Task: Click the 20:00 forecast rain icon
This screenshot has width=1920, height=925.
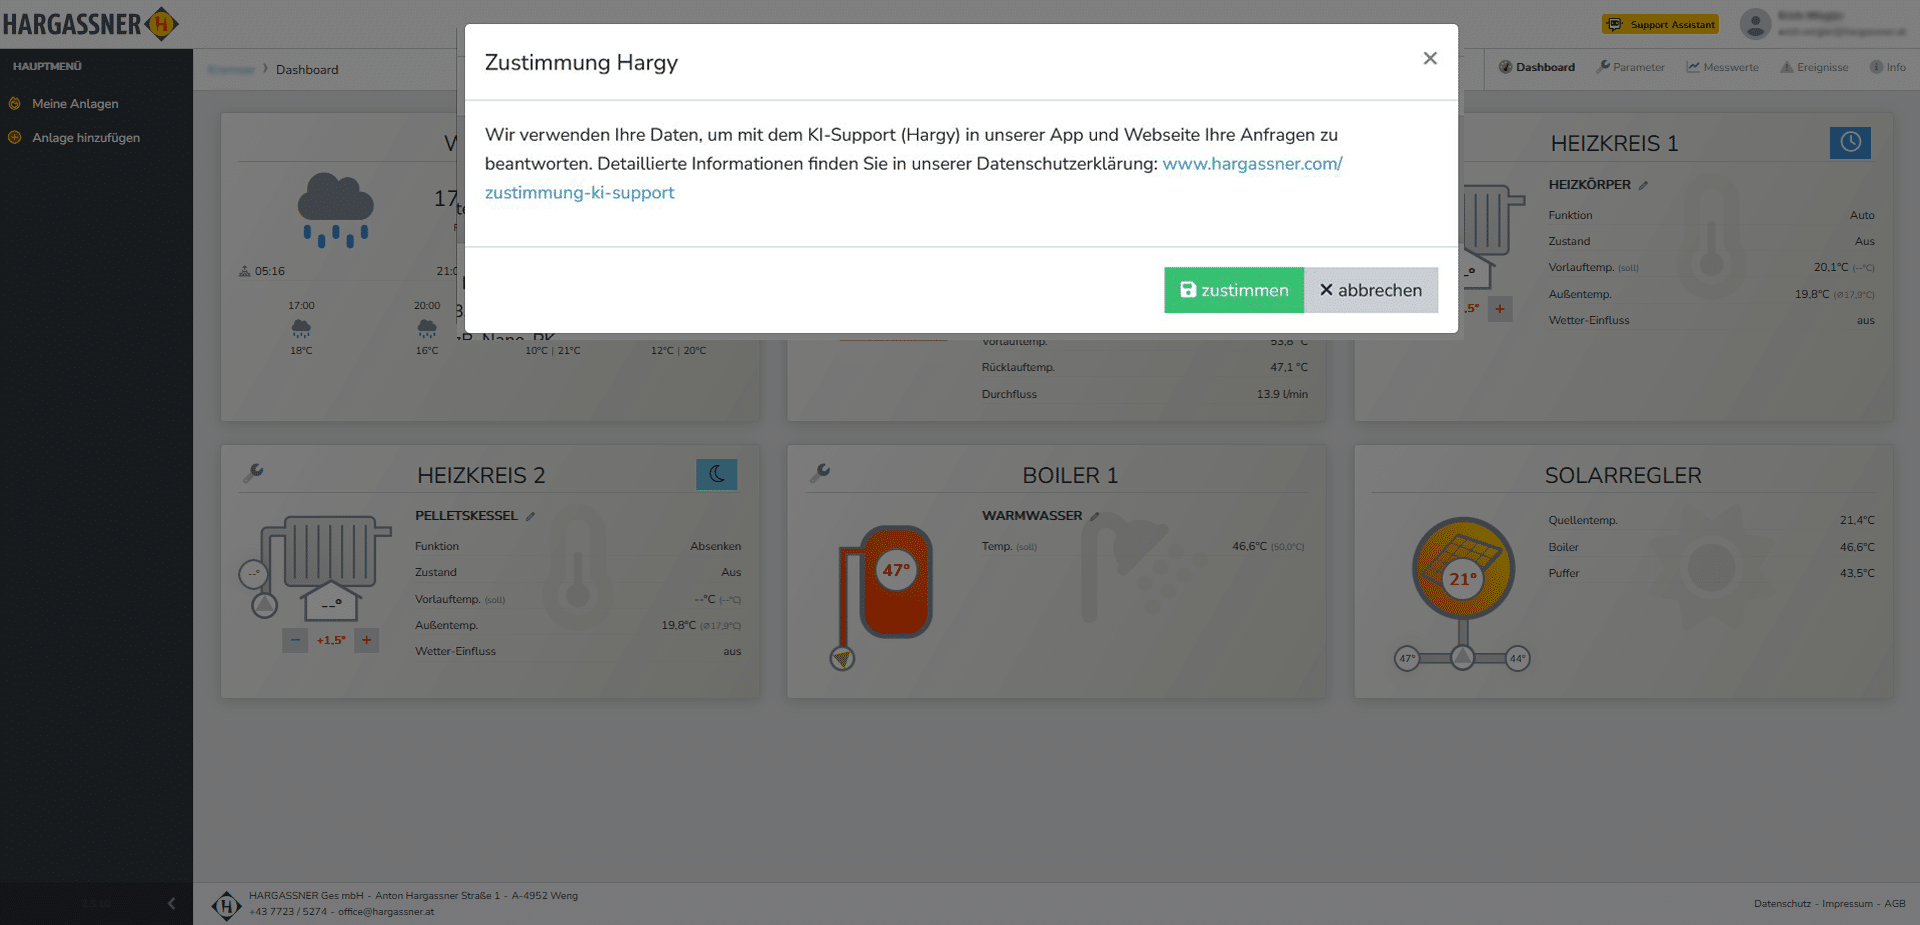Action: point(427,328)
